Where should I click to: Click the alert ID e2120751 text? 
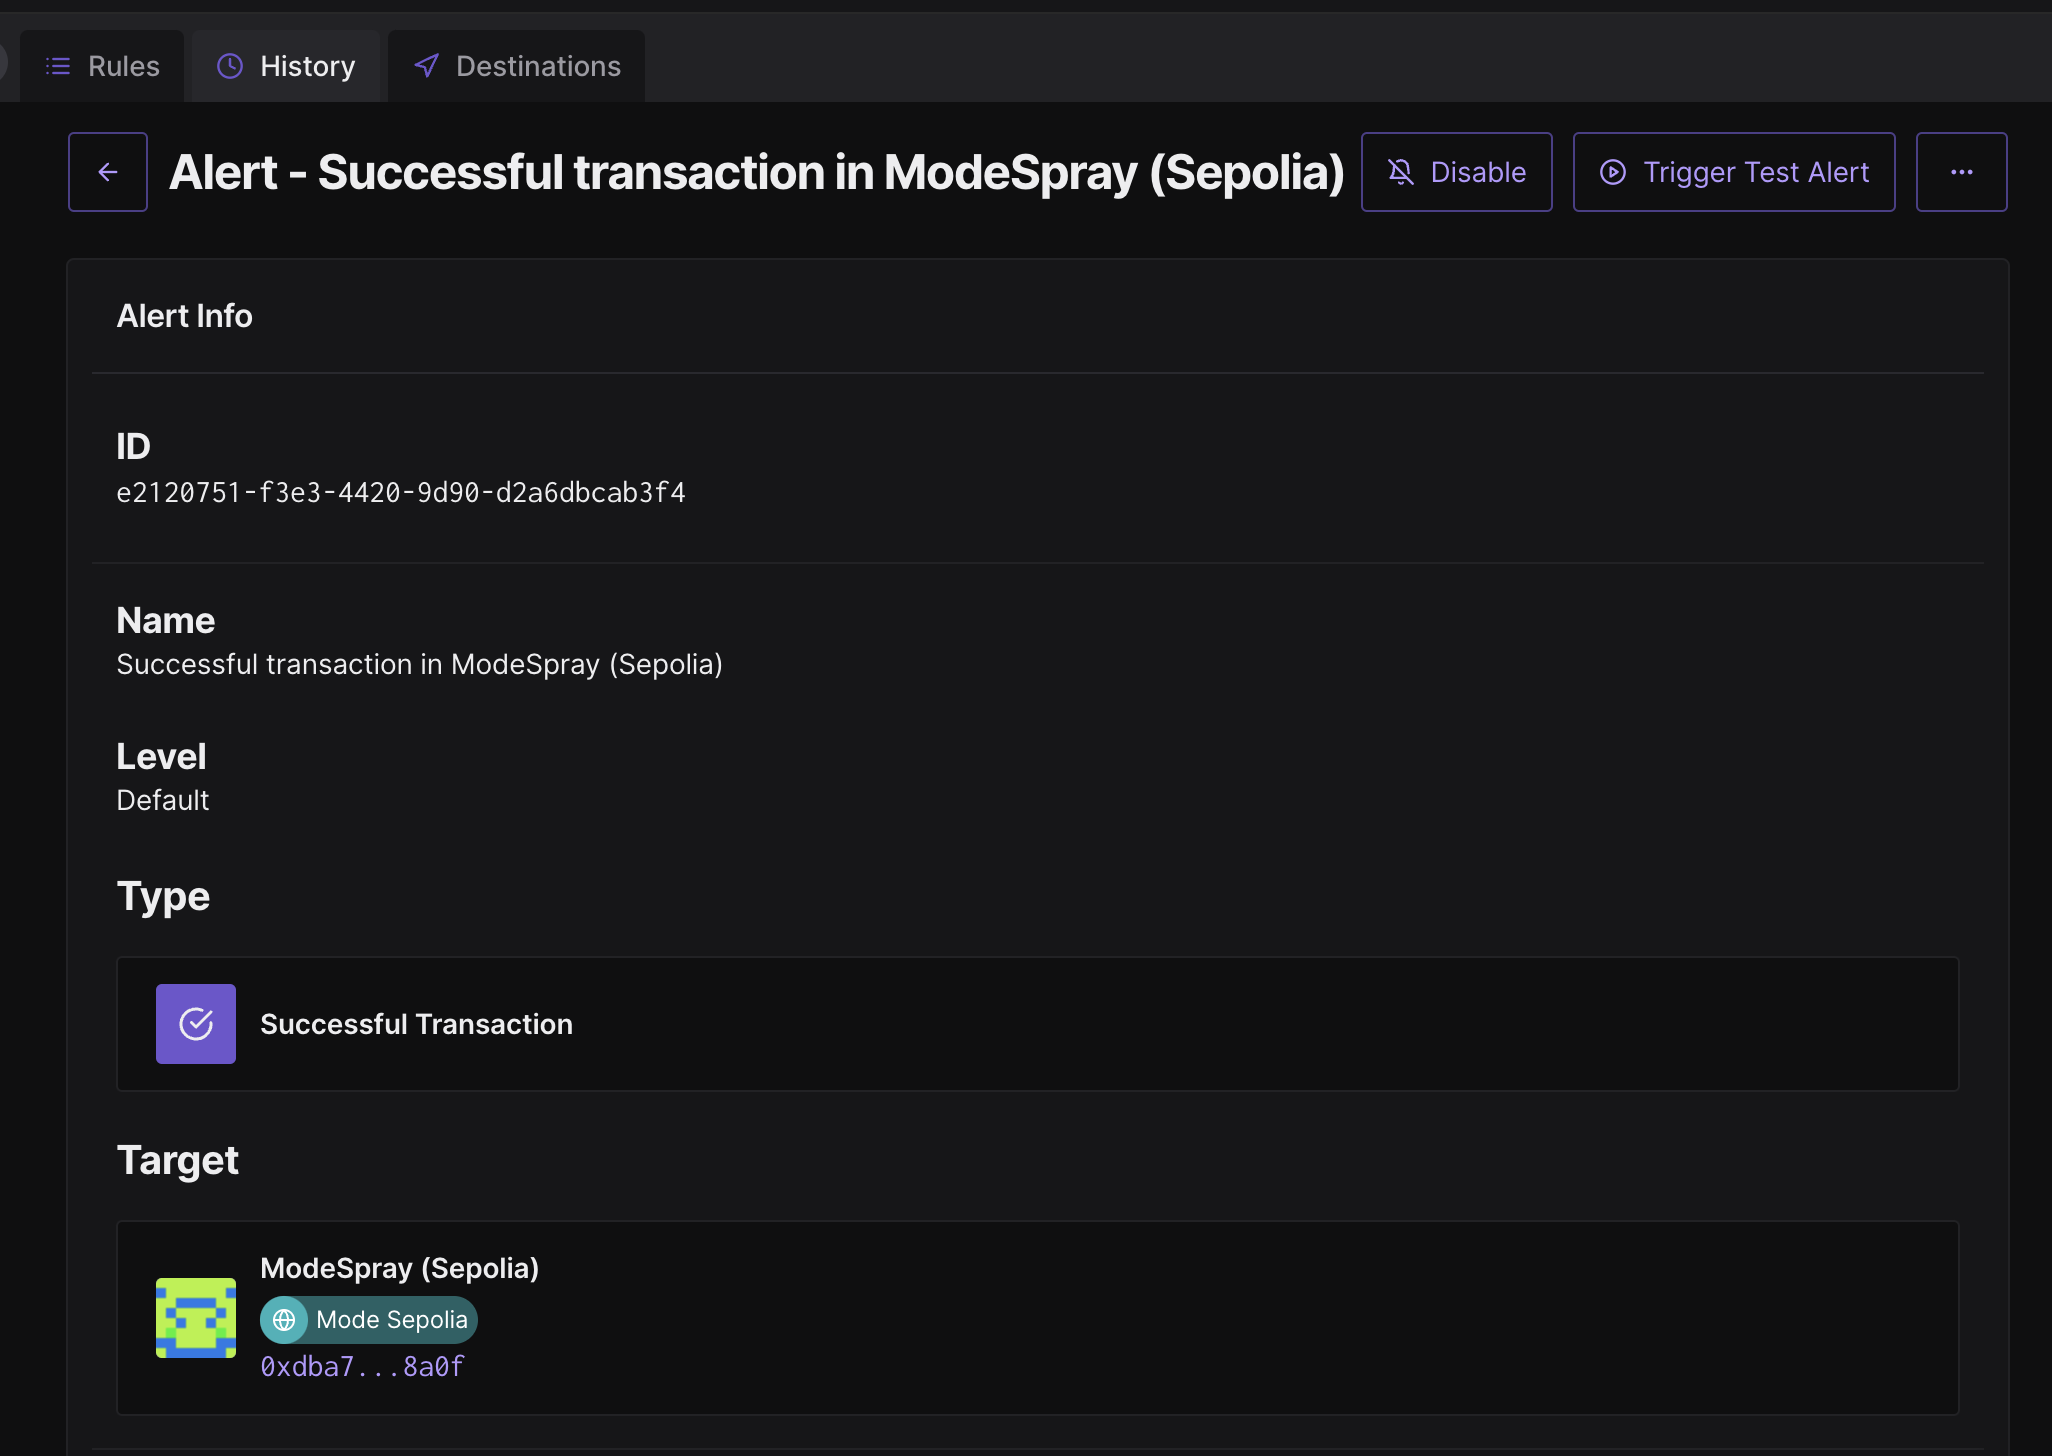pyautogui.click(x=400, y=493)
